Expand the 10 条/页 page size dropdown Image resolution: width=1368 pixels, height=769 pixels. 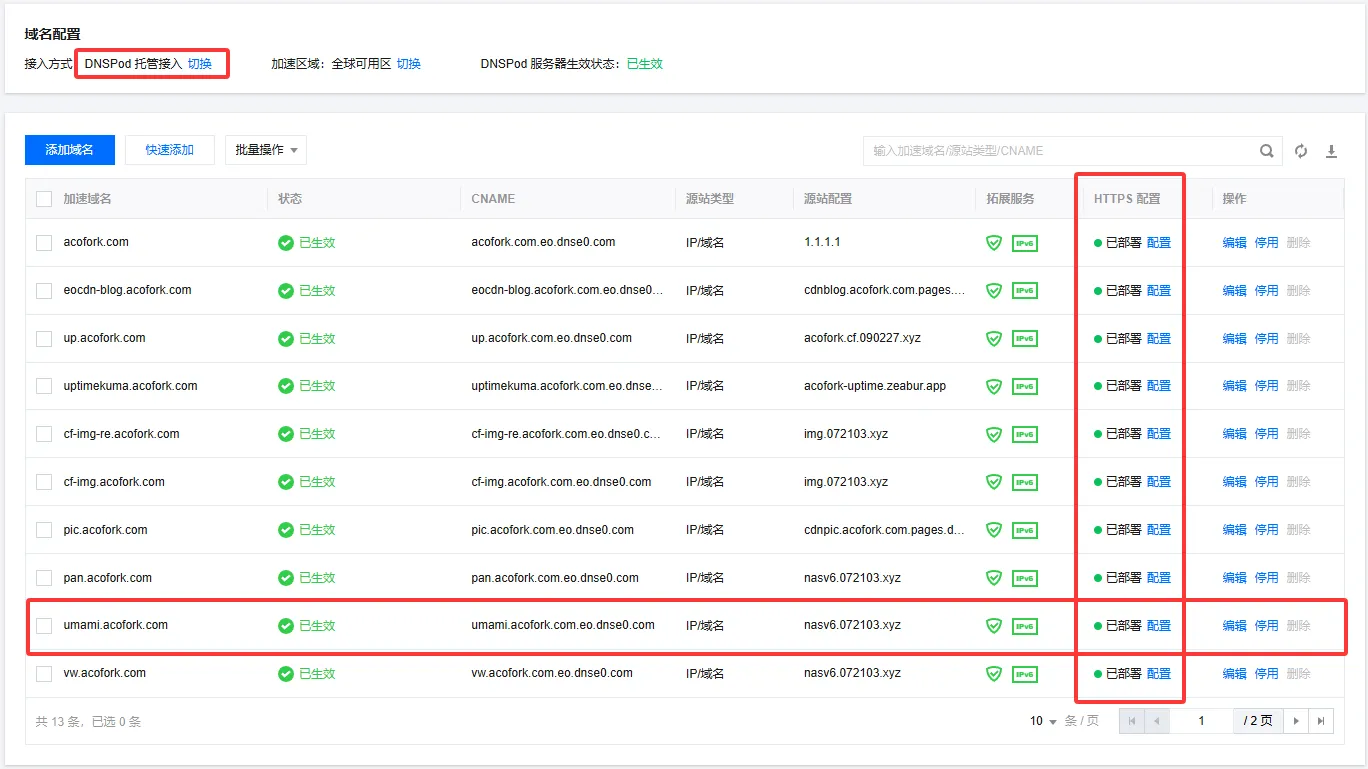[x=1043, y=721]
